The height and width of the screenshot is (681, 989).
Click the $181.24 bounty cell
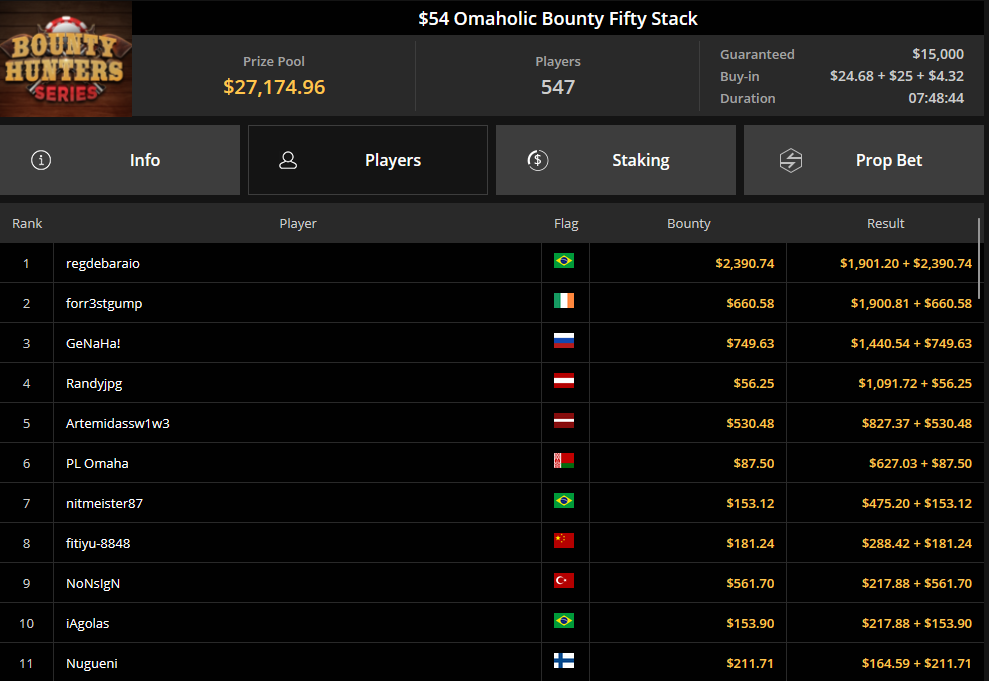(x=750, y=544)
